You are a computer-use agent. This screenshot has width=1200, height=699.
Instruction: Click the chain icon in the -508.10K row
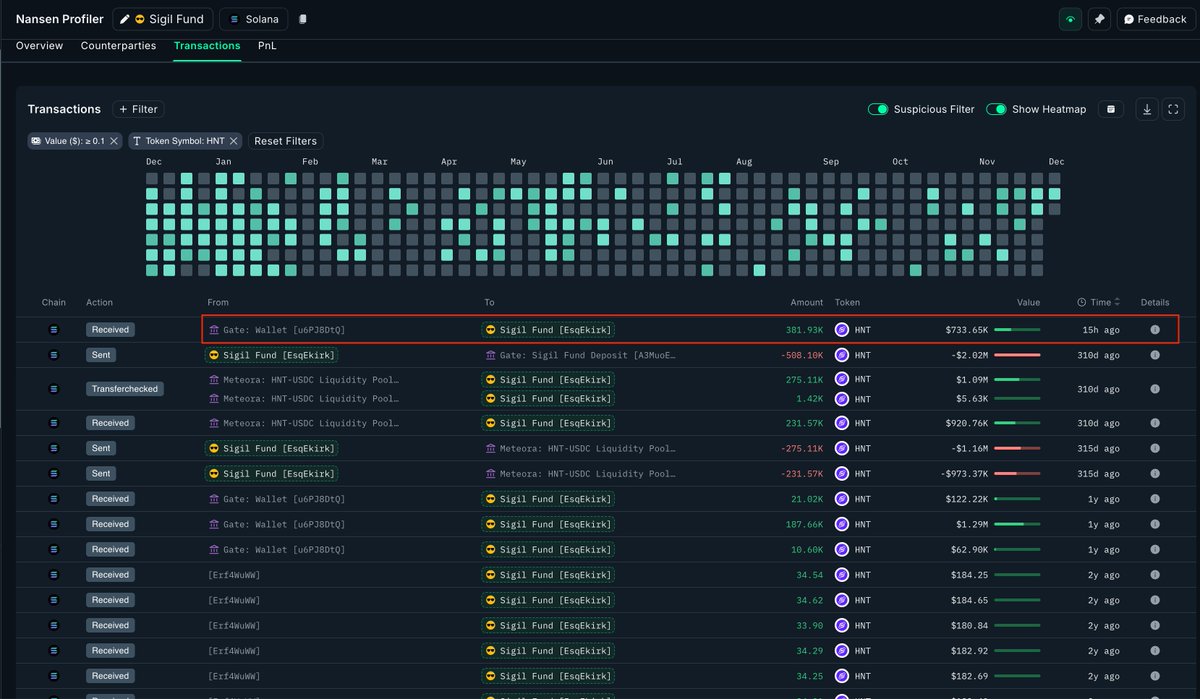pyautogui.click(x=54, y=355)
